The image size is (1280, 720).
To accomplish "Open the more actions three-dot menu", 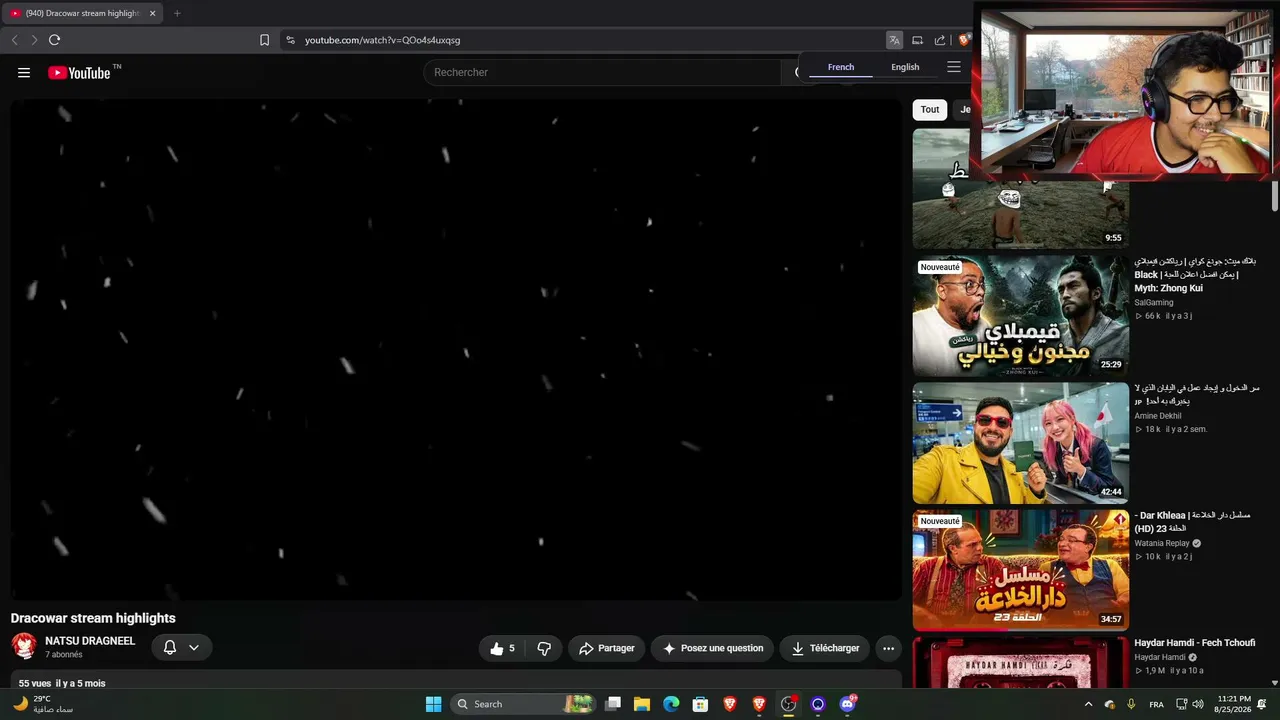I will pos(888,648).
